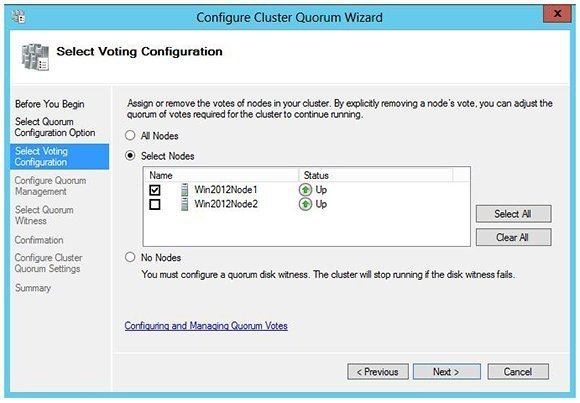Open the Select Quorum Configuration Option step
580x403 pixels.
[x=55, y=127]
